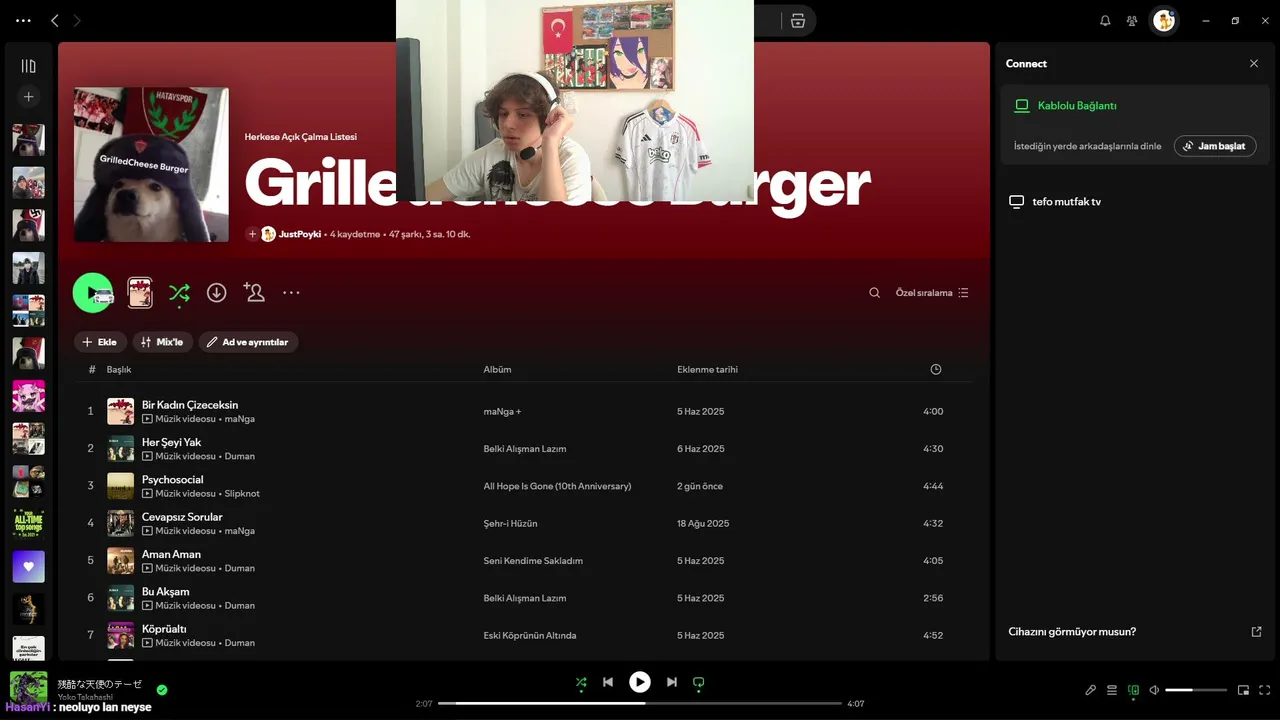The width and height of the screenshot is (1280, 720).
Task: Select track Köprüaltı
Action: (x=523, y=635)
